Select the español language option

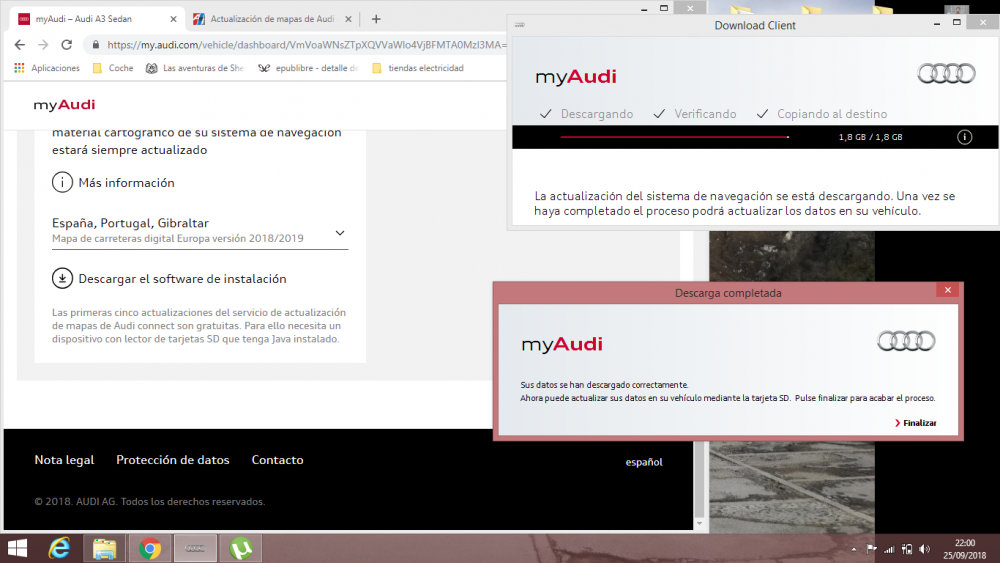(x=644, y=462)
